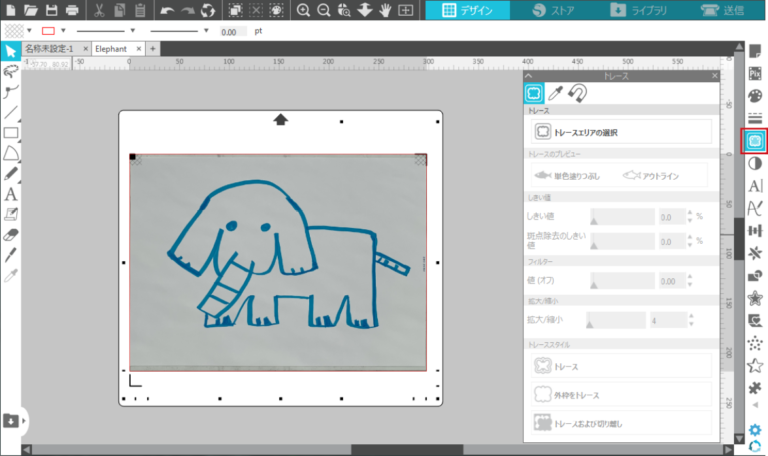The width and height of the screenshot is (768, 456).
Task: Open a file with the folder icon
Action: (x=31, y=10)
